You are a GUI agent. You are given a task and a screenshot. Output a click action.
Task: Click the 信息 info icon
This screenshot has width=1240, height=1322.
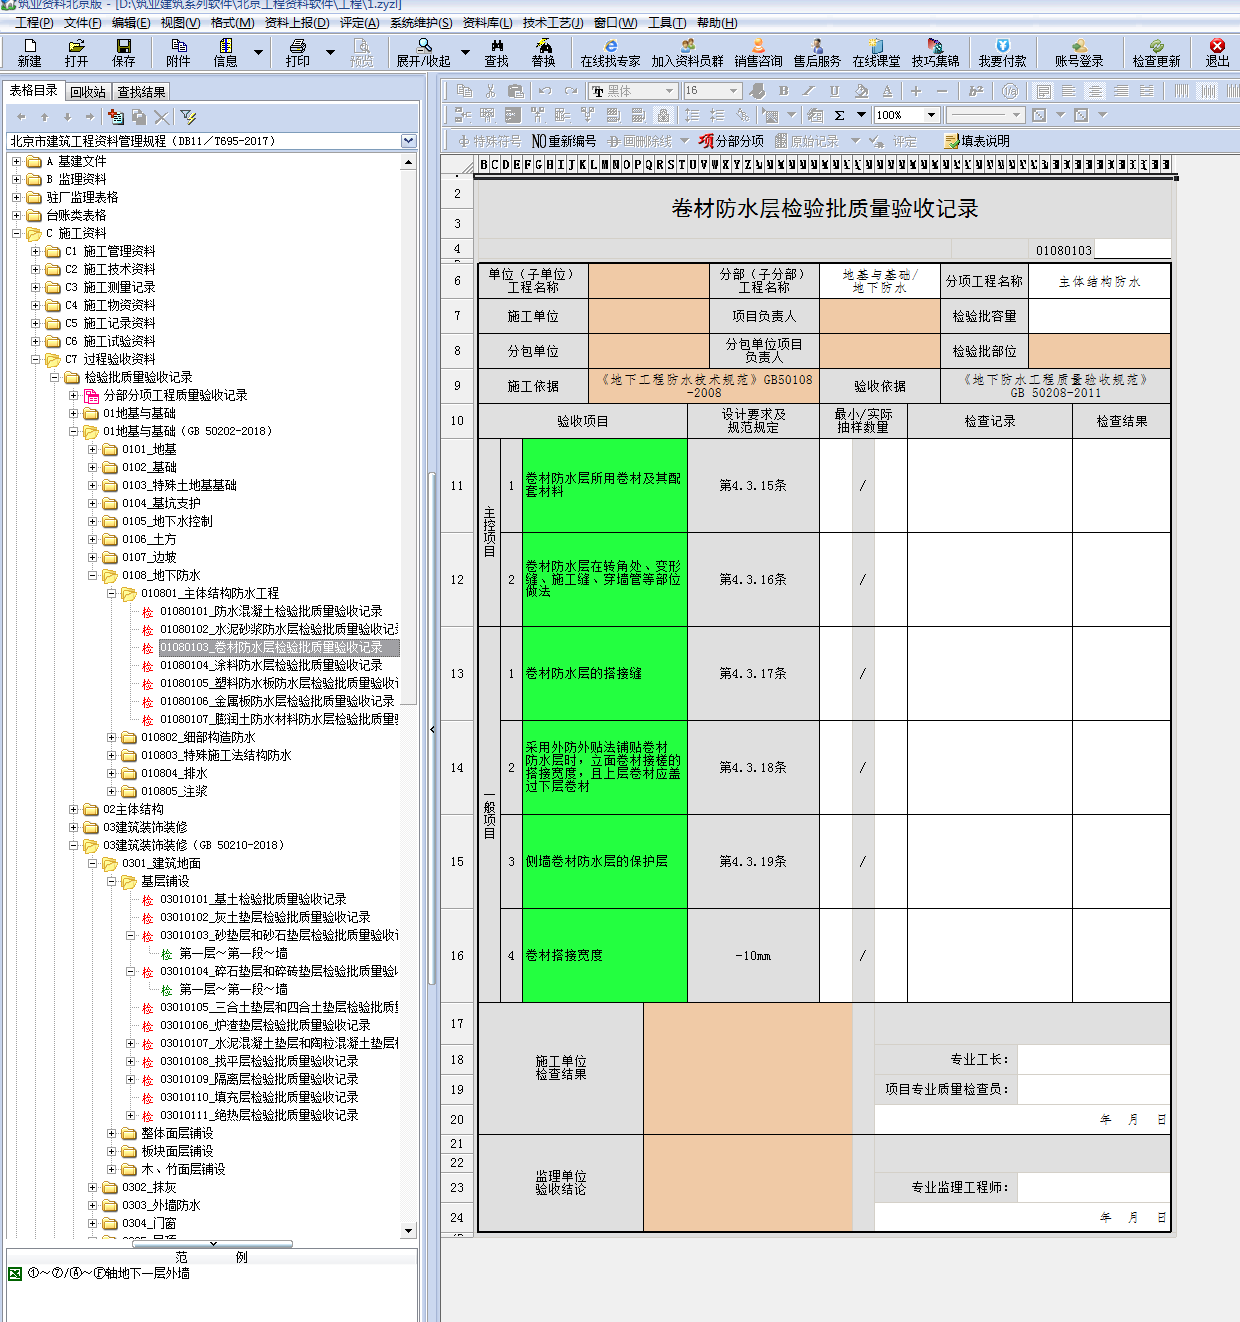[x=226, y=52]
